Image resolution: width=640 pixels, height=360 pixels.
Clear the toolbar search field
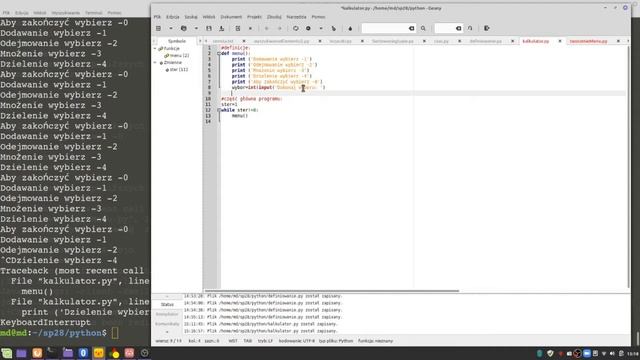coord(411,29)
